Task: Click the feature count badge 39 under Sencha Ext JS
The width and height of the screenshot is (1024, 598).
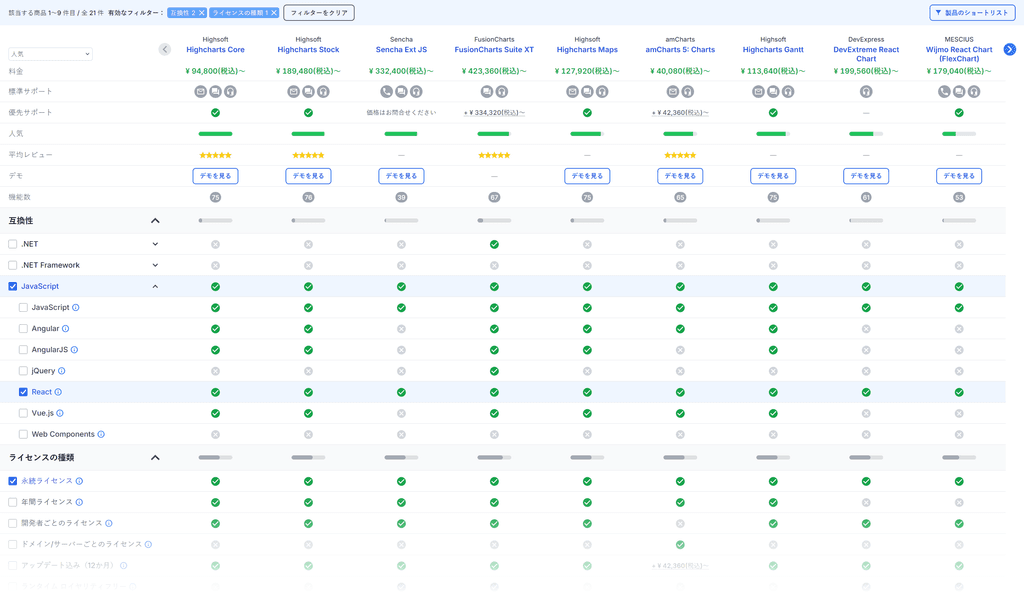Action: tap(401, 197)
